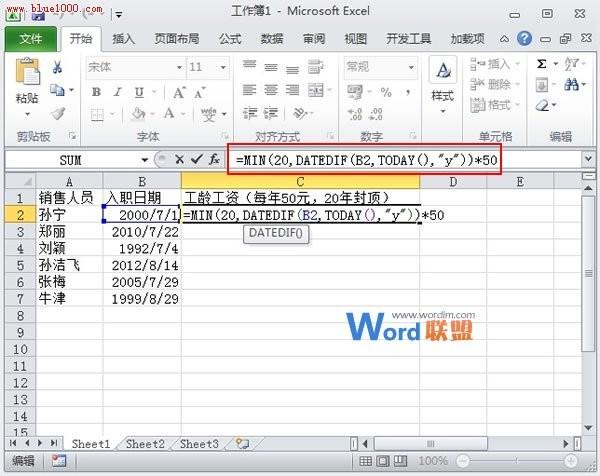Expand the formula bar

589,159
